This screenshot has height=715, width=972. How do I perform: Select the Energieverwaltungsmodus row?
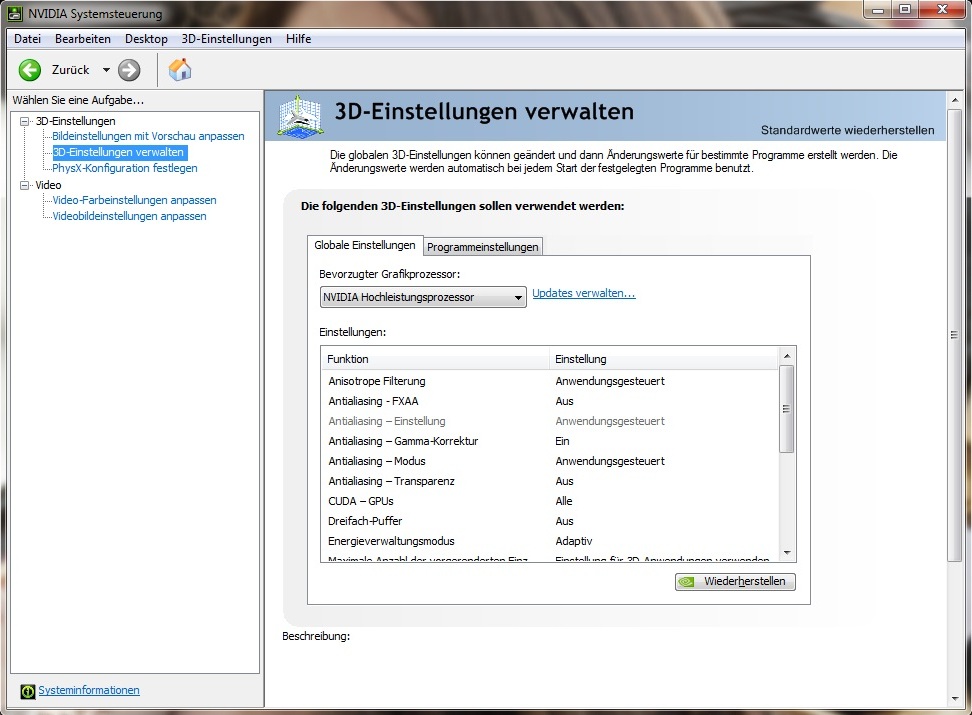click(549, 541)
